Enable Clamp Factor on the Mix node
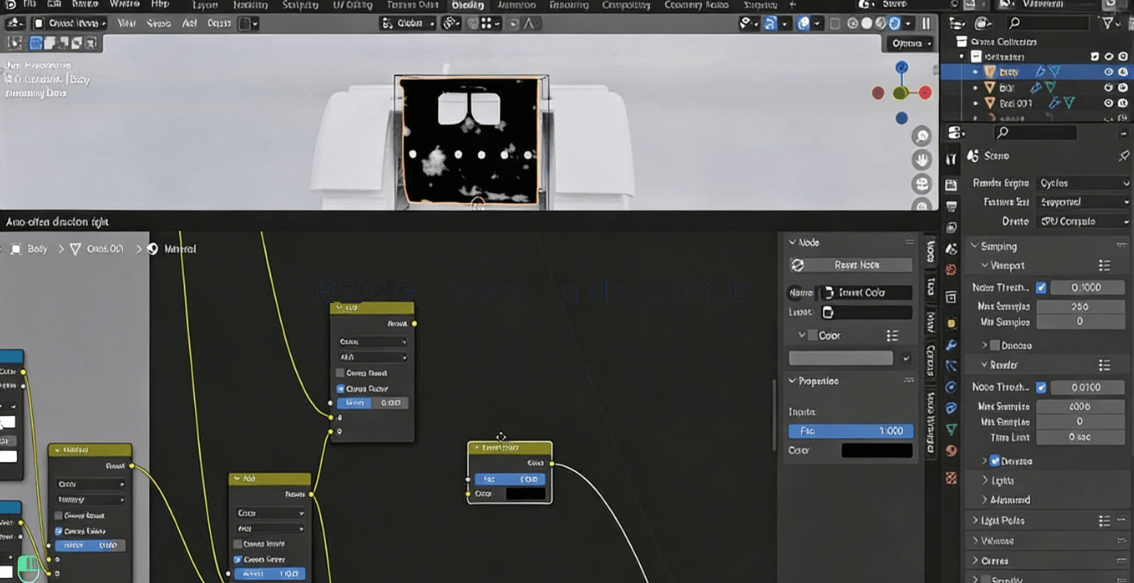The height and width of the screenshot is (583, 1134). click(x=341, y=388)
